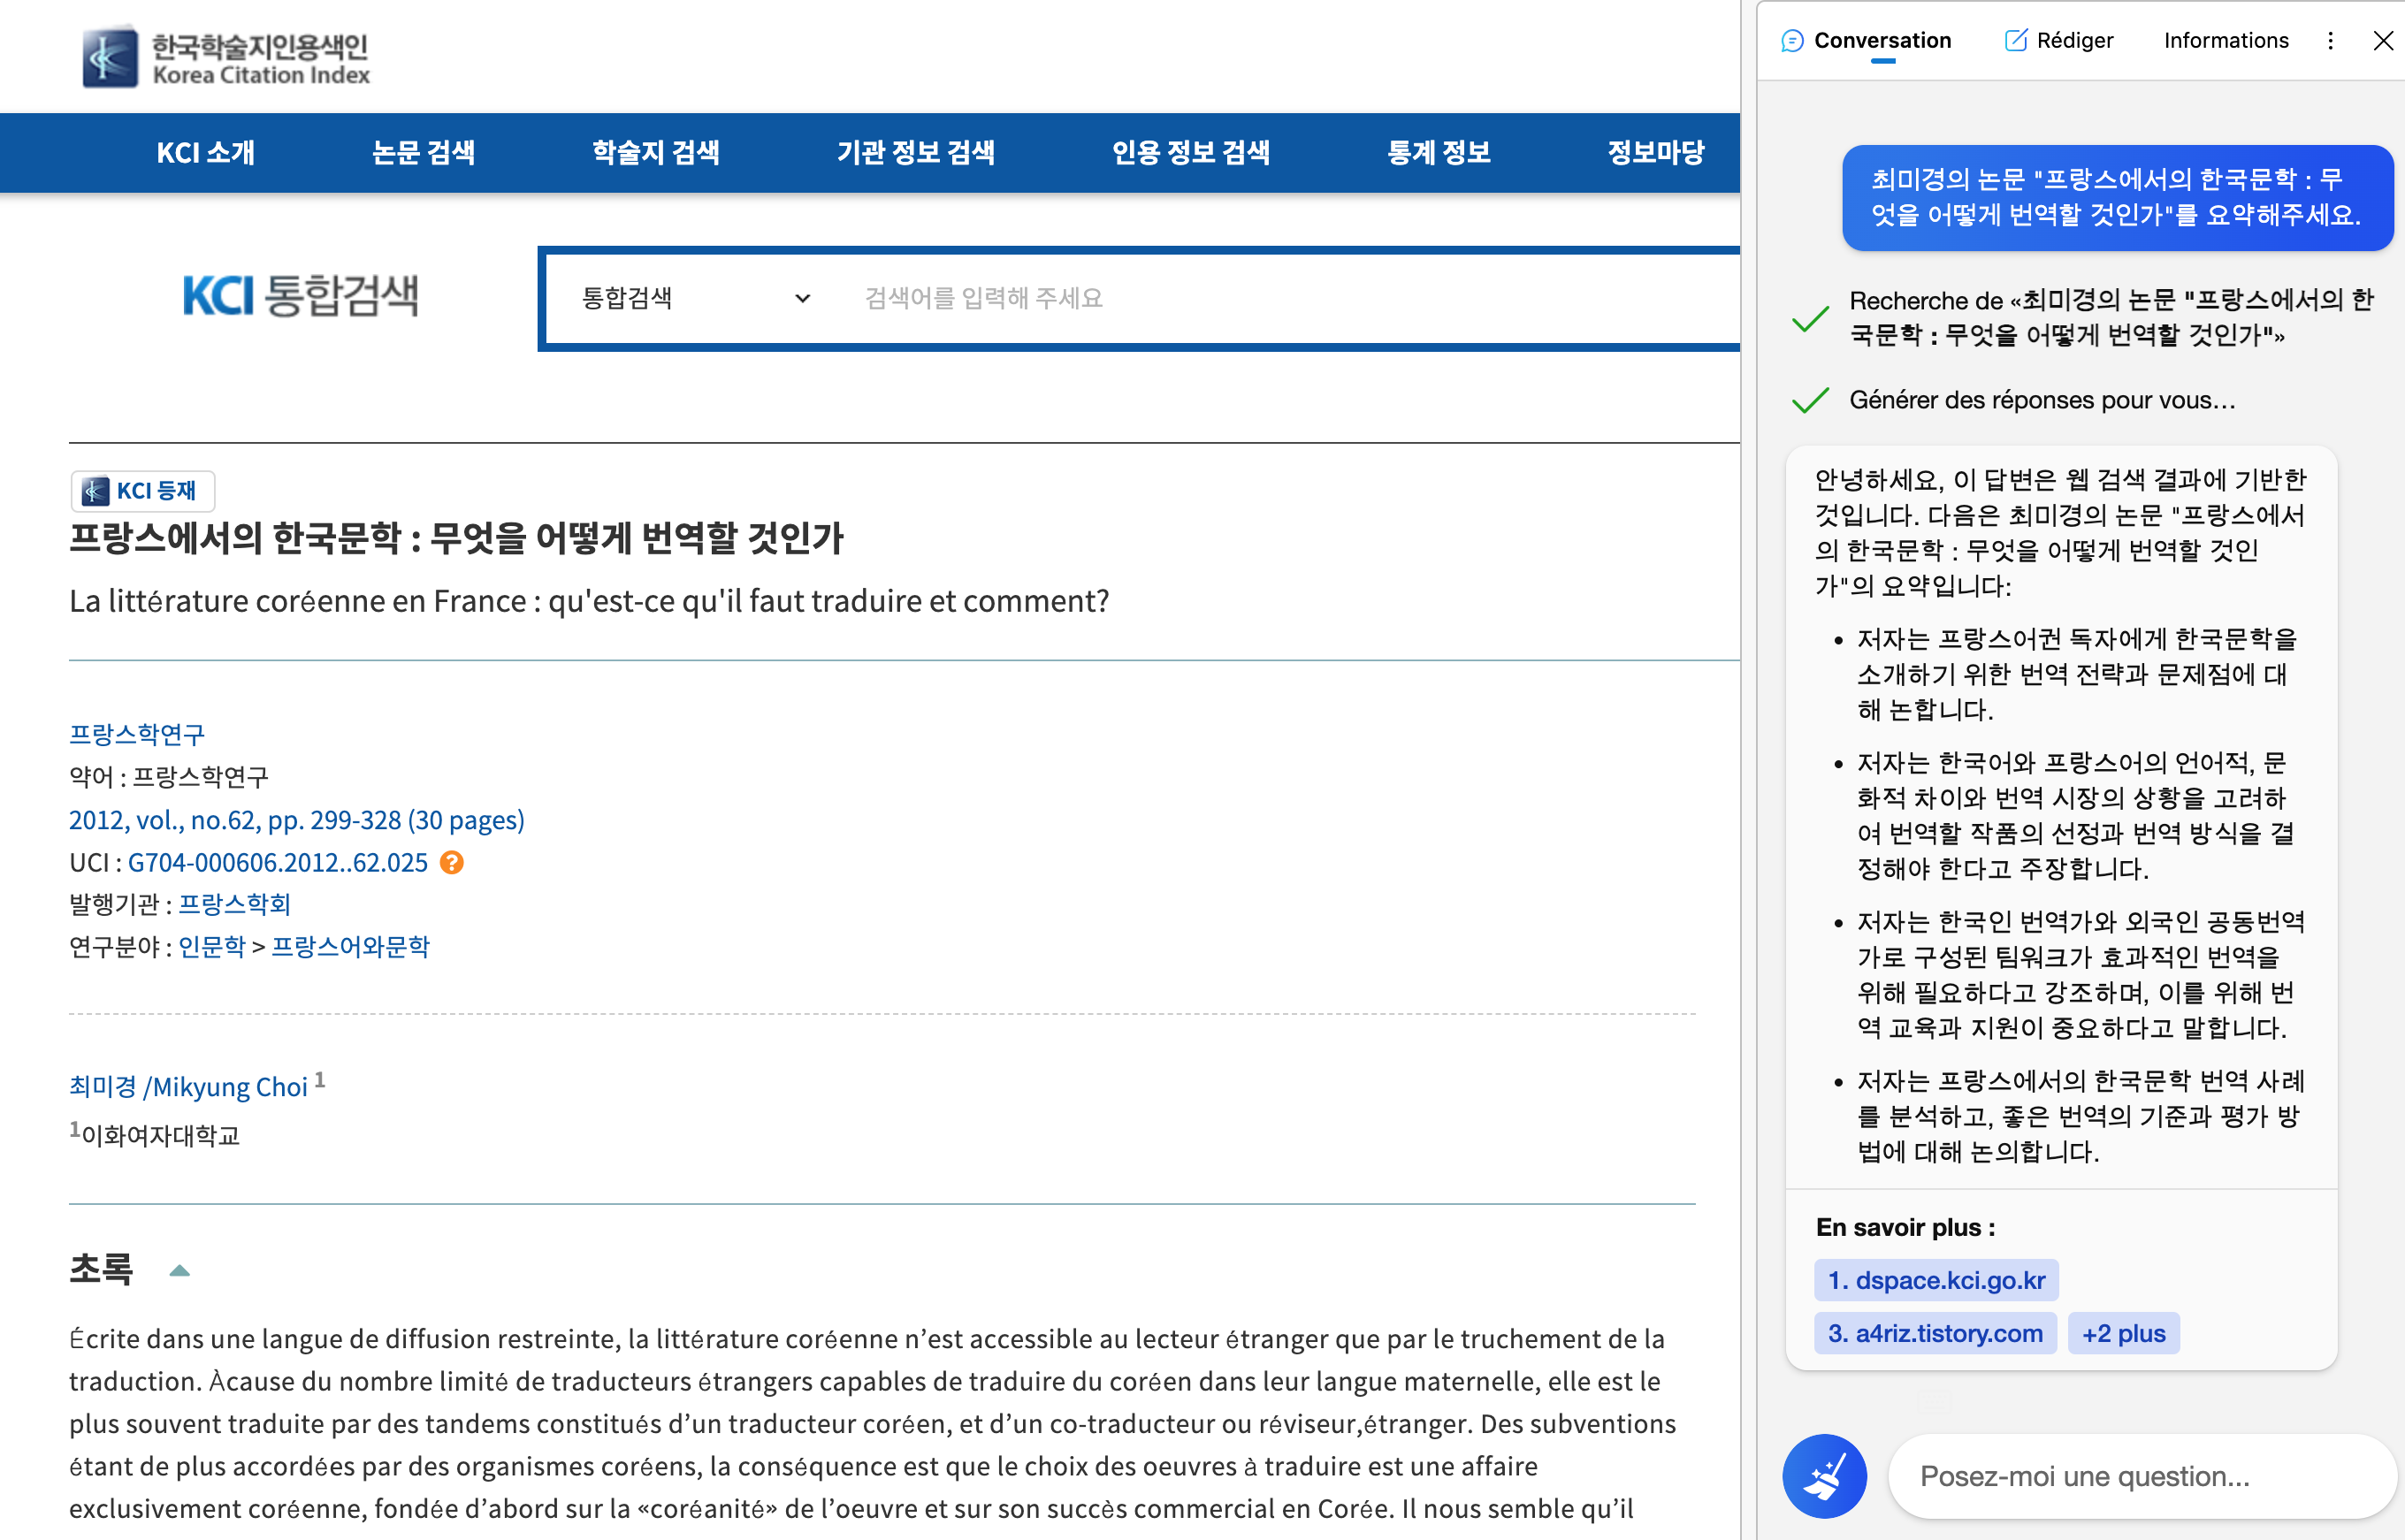This screenshot has height=1540, width=2405.
Task: Collapse the 초록 abstract section arrow
Action: (180, 1271)
